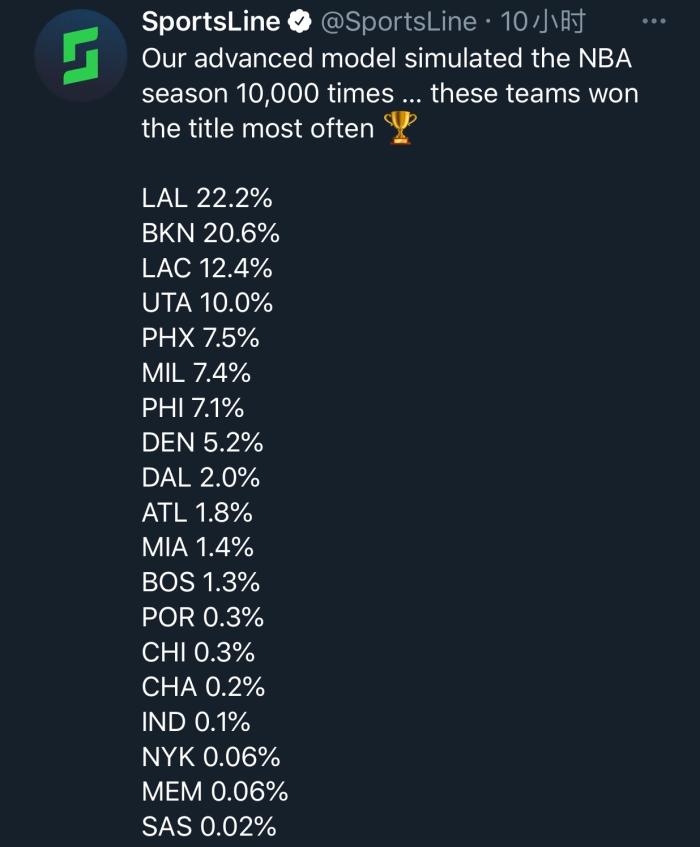Screen dimensions: 700x847
Task: Click the BKN 20.6% line
Action: pyautogui.click(x=211, y=234)
